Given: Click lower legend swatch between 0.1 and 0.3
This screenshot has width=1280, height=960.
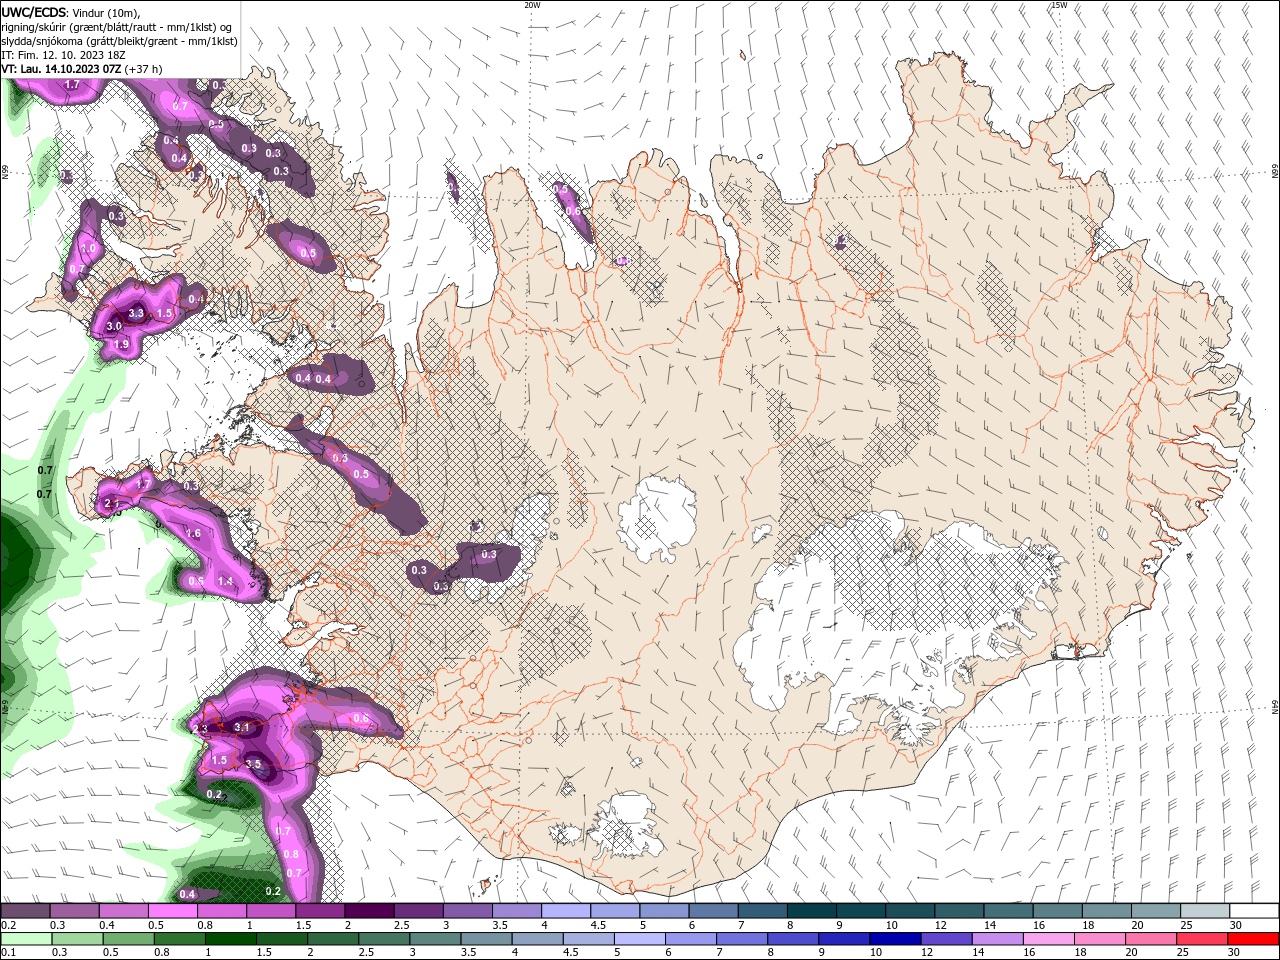Looking at the screenshot, I should click(x=25, y=939).
